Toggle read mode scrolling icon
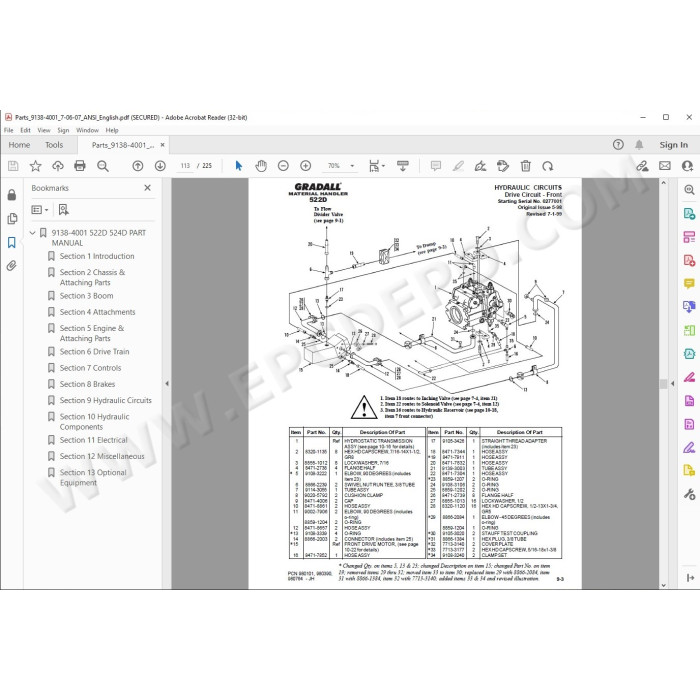This screenshot has width=700, height=700. tap(403, 166)
